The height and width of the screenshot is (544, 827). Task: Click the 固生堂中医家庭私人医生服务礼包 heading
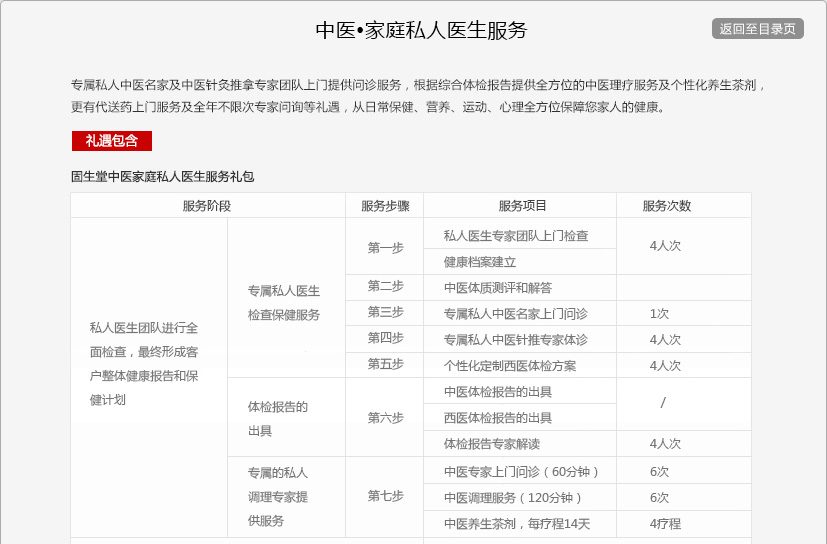[162, 177]
